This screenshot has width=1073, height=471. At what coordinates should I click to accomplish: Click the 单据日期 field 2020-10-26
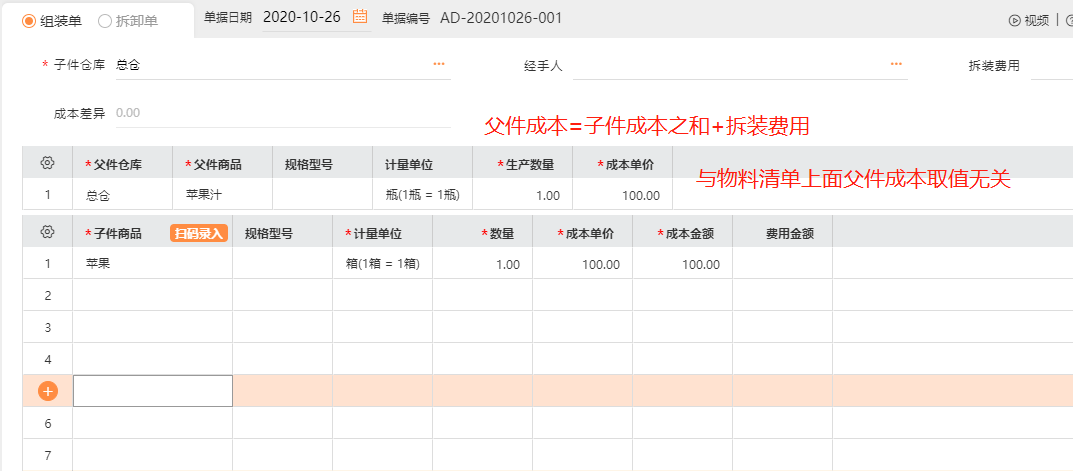click(x=302, y=18)
